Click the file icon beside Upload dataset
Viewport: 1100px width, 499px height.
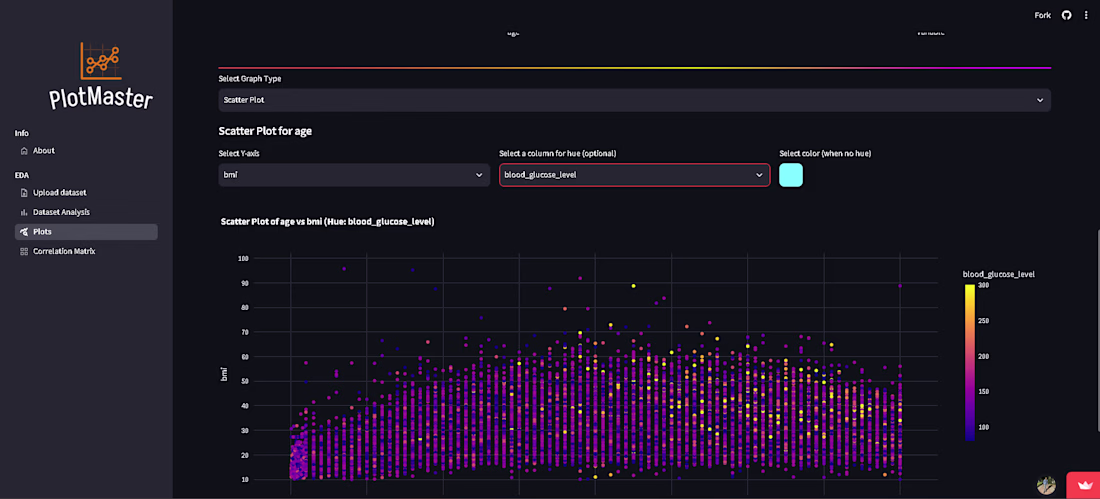click(25, 192)
